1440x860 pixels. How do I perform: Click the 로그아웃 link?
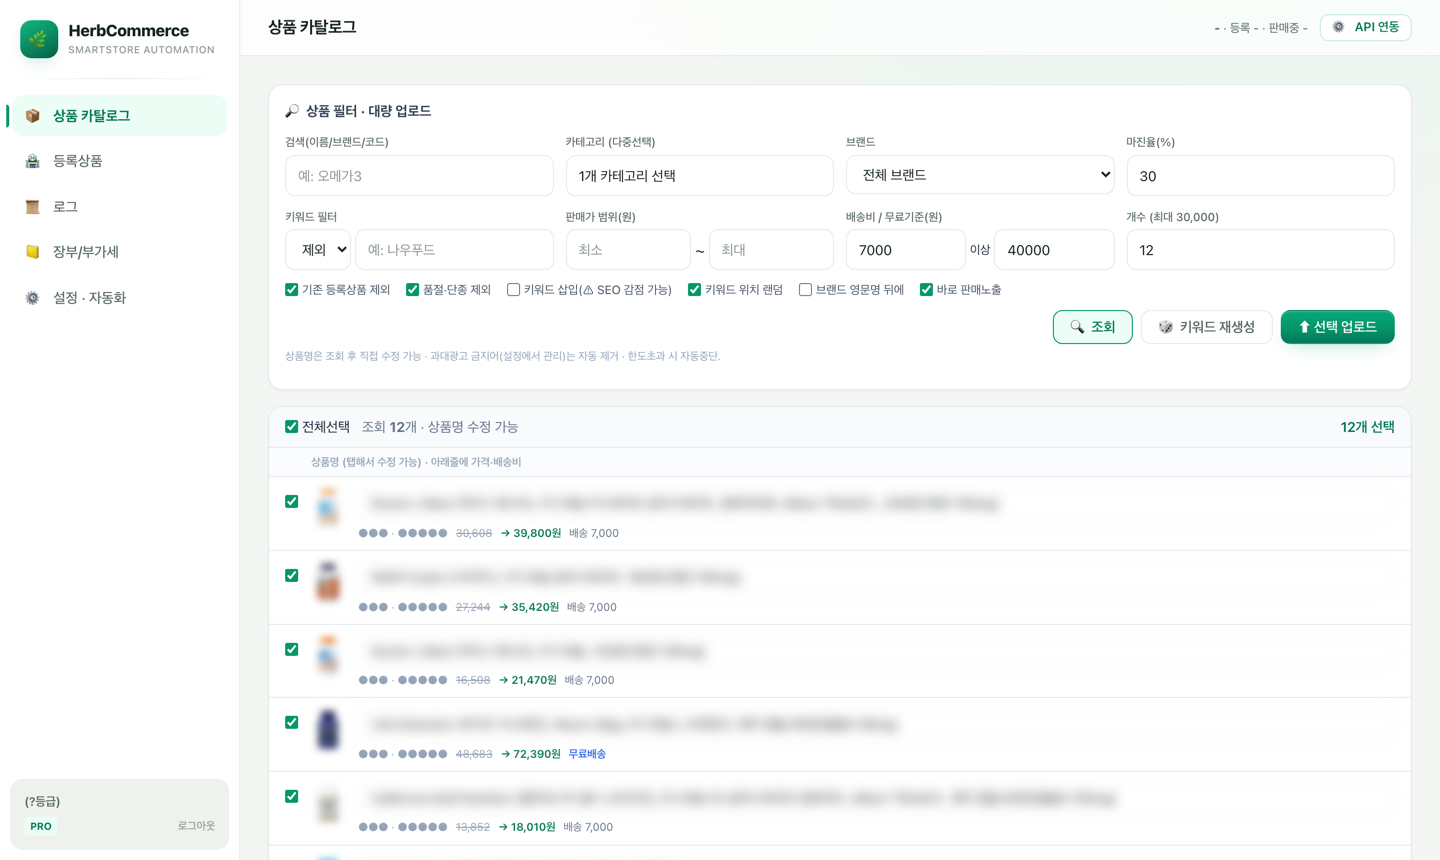click(196, 826)
